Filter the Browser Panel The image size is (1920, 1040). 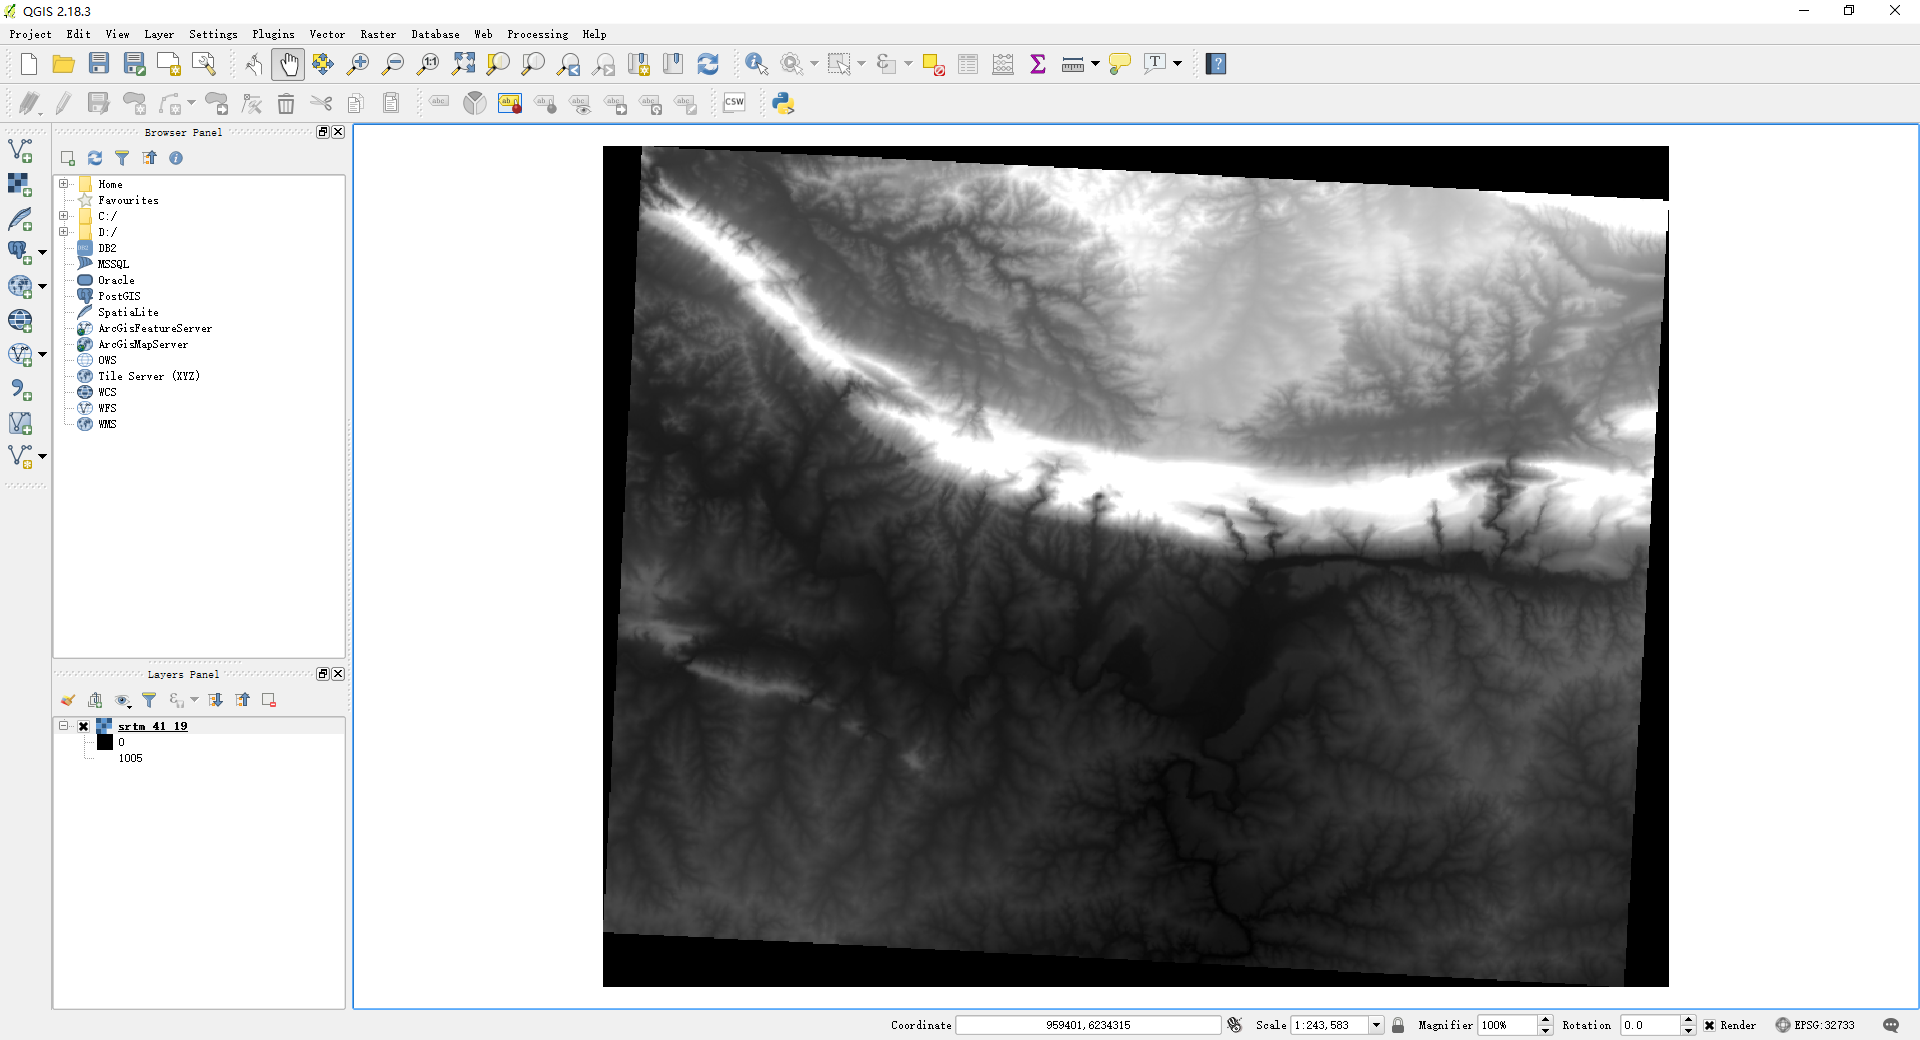point(122,158)
